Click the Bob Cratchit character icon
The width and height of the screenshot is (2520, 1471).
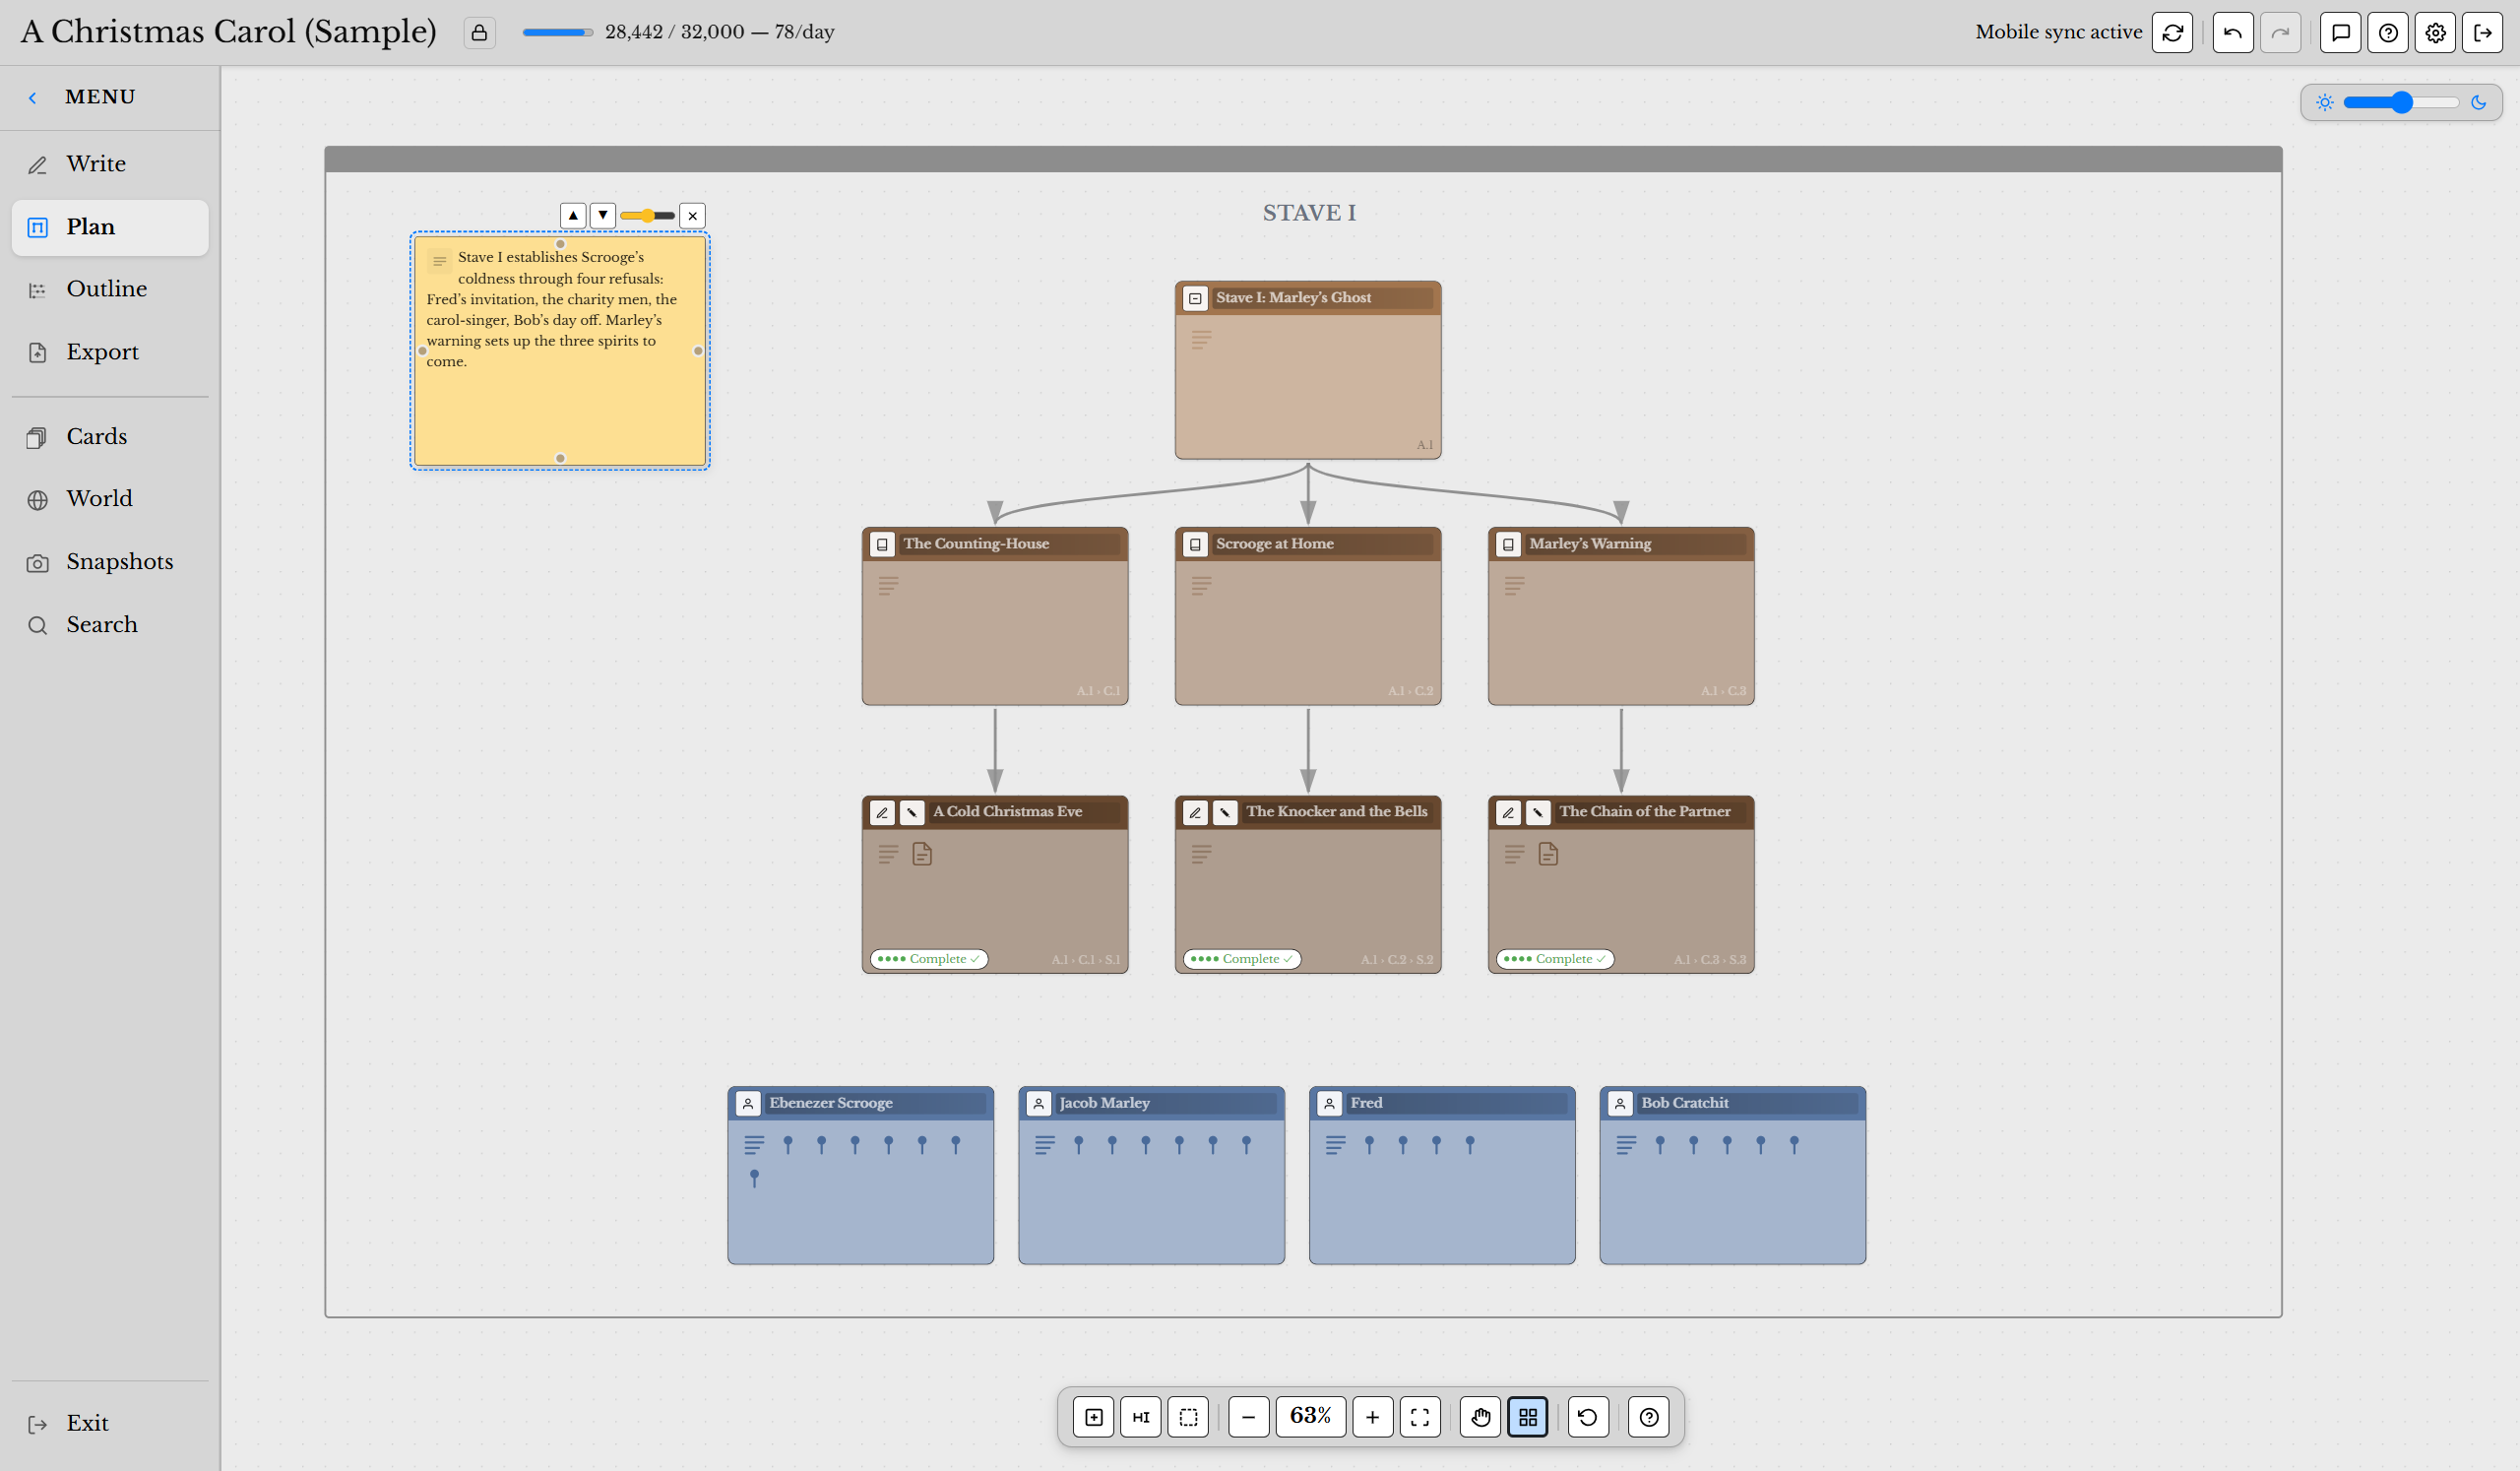(x=1620, y=1103)
